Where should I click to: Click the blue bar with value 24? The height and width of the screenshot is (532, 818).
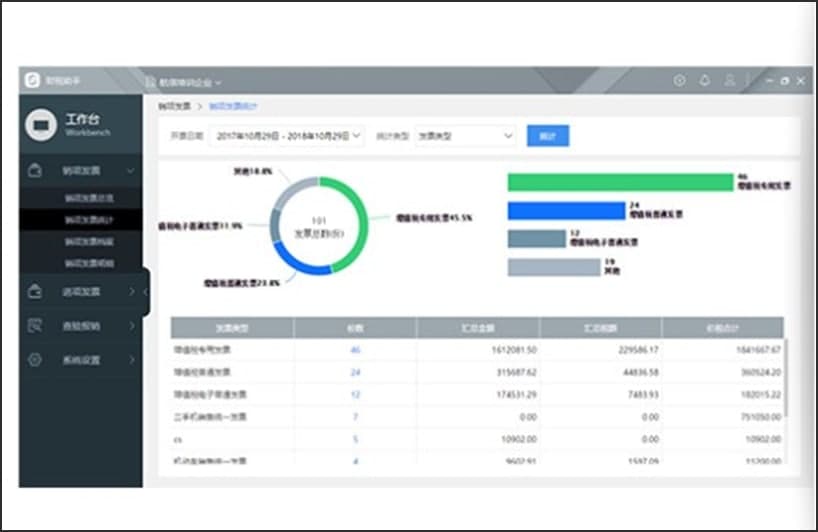[566, 211]
